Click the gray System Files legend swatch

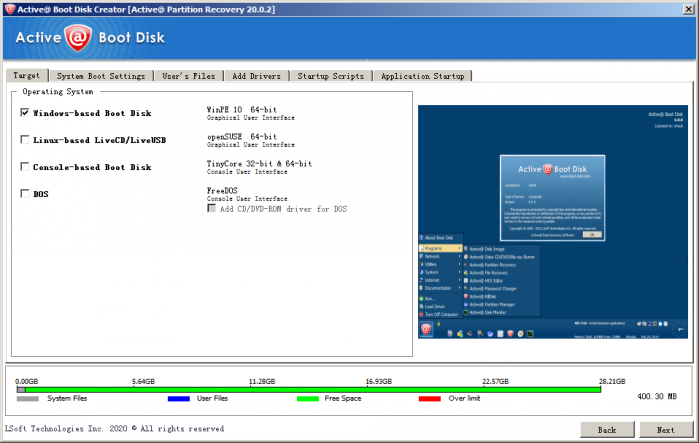pos(28,398)
